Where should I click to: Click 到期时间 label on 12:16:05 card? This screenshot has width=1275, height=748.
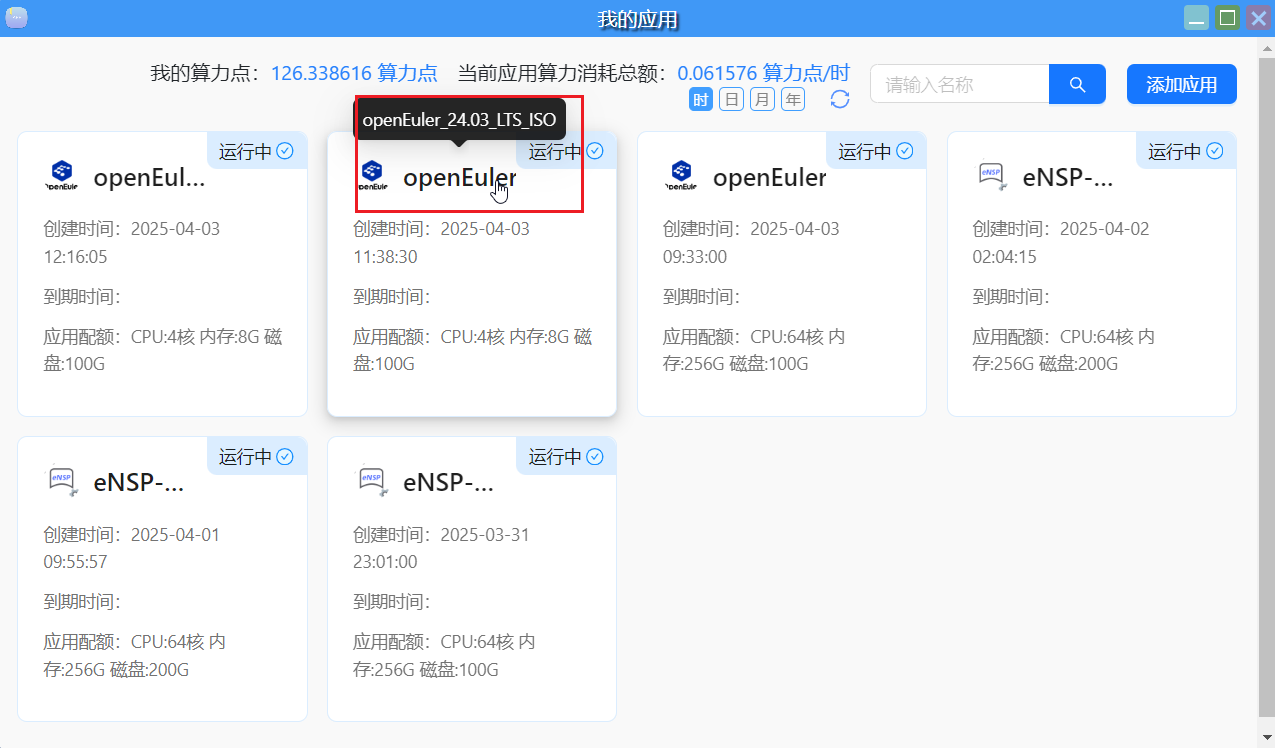coord(82,297)
